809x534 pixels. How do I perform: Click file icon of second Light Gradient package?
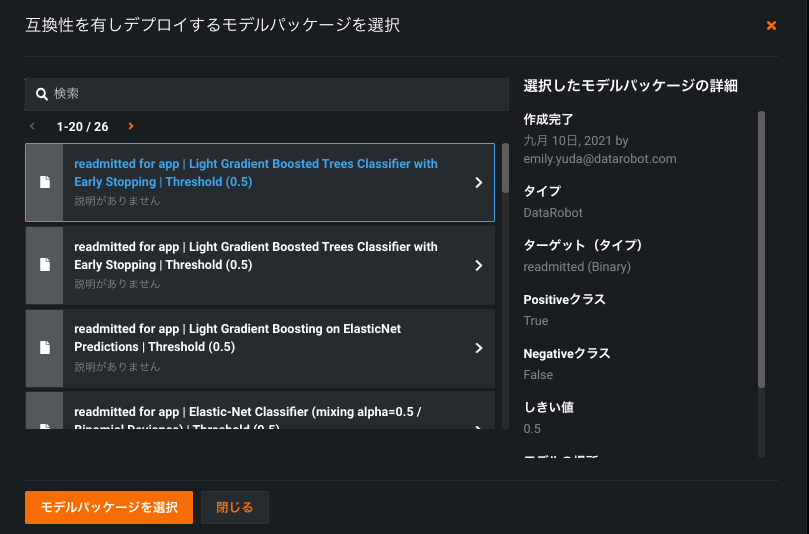[44, 265]
